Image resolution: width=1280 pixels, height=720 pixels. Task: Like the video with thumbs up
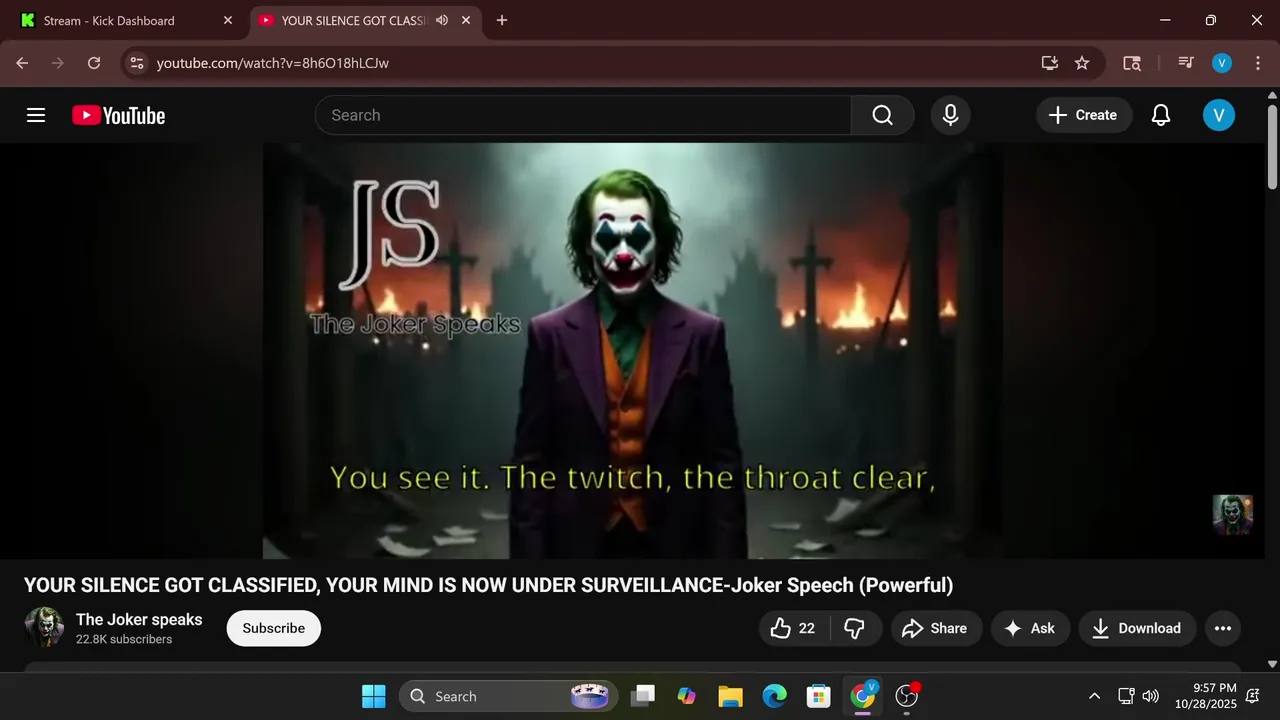click(794, 628)
